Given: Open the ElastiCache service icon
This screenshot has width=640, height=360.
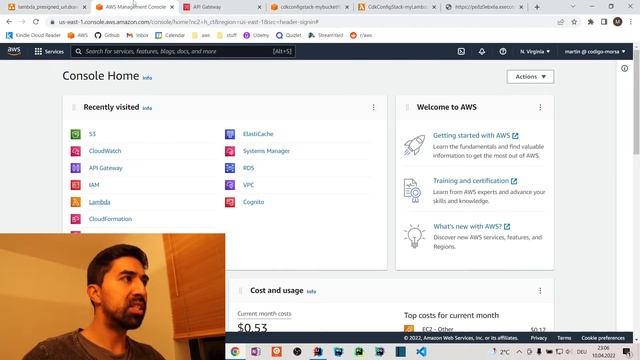Looking at the screenshot, I should pyautogui.click(x=230, y=134).
